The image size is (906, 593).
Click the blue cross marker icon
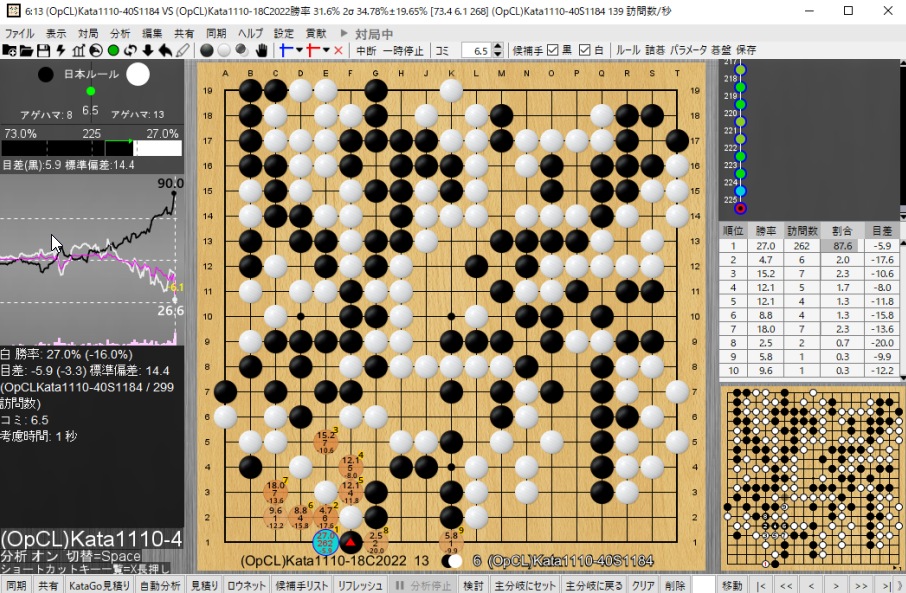coord(286,50)
